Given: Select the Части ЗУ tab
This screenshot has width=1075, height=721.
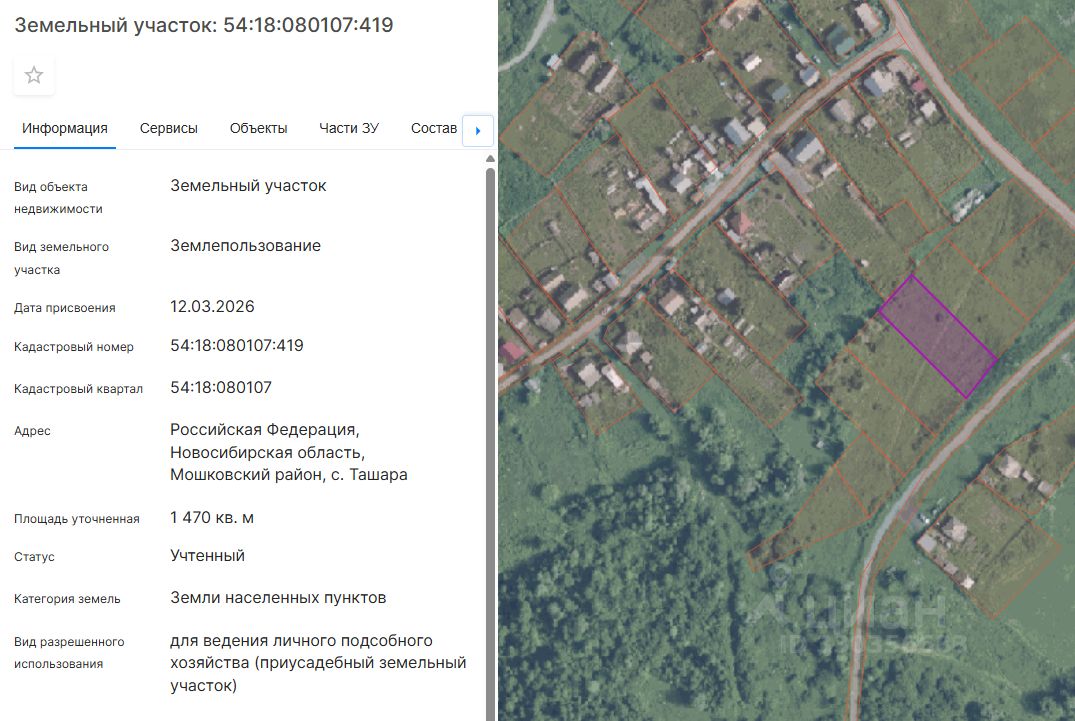Looking at the screenshot, I should coord(348,128).
